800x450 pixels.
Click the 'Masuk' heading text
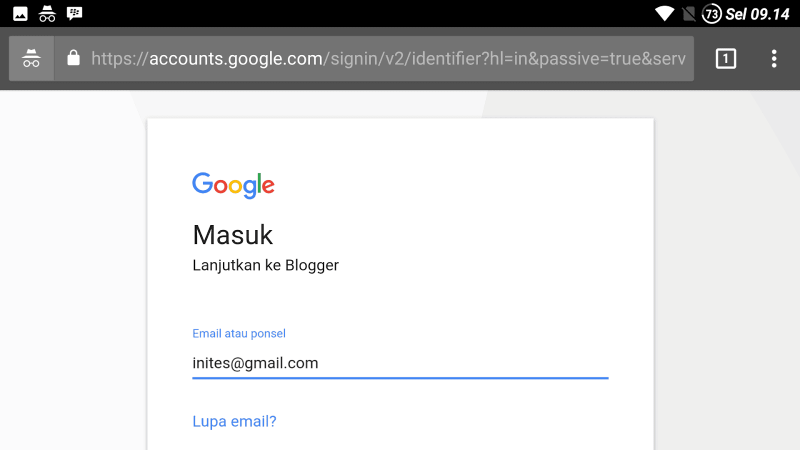point(233,235)
